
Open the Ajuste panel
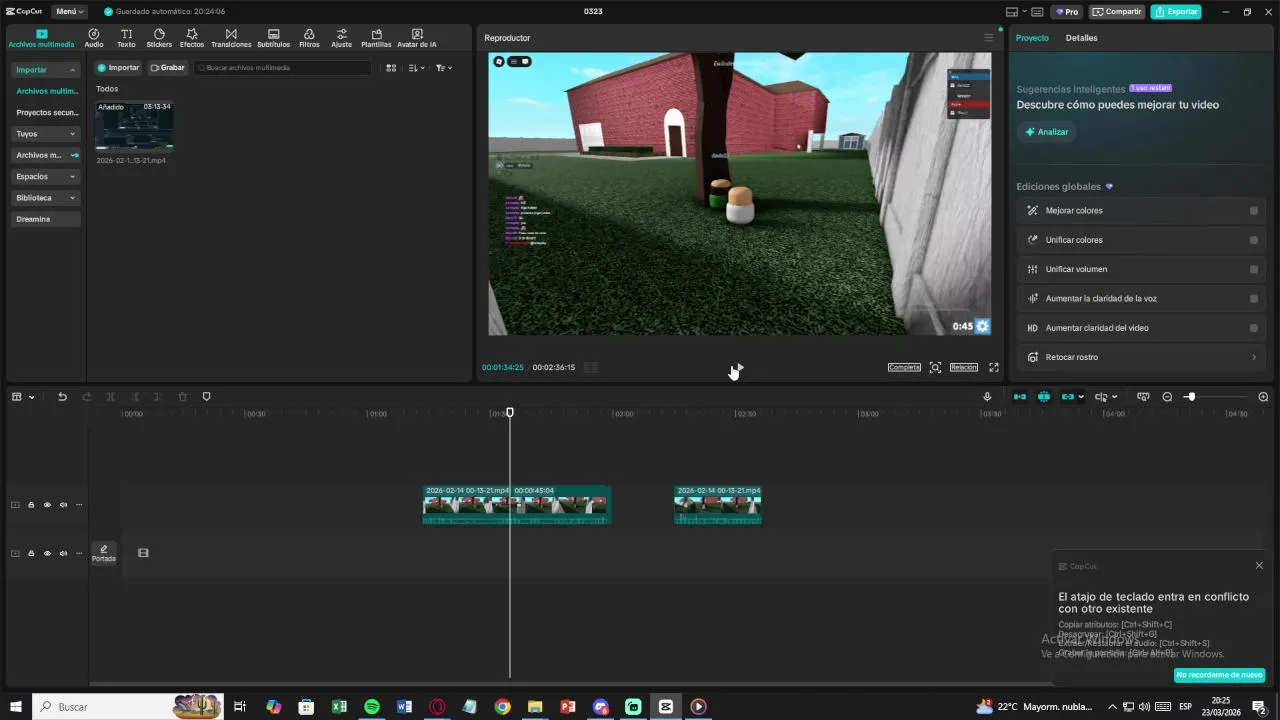342,38
